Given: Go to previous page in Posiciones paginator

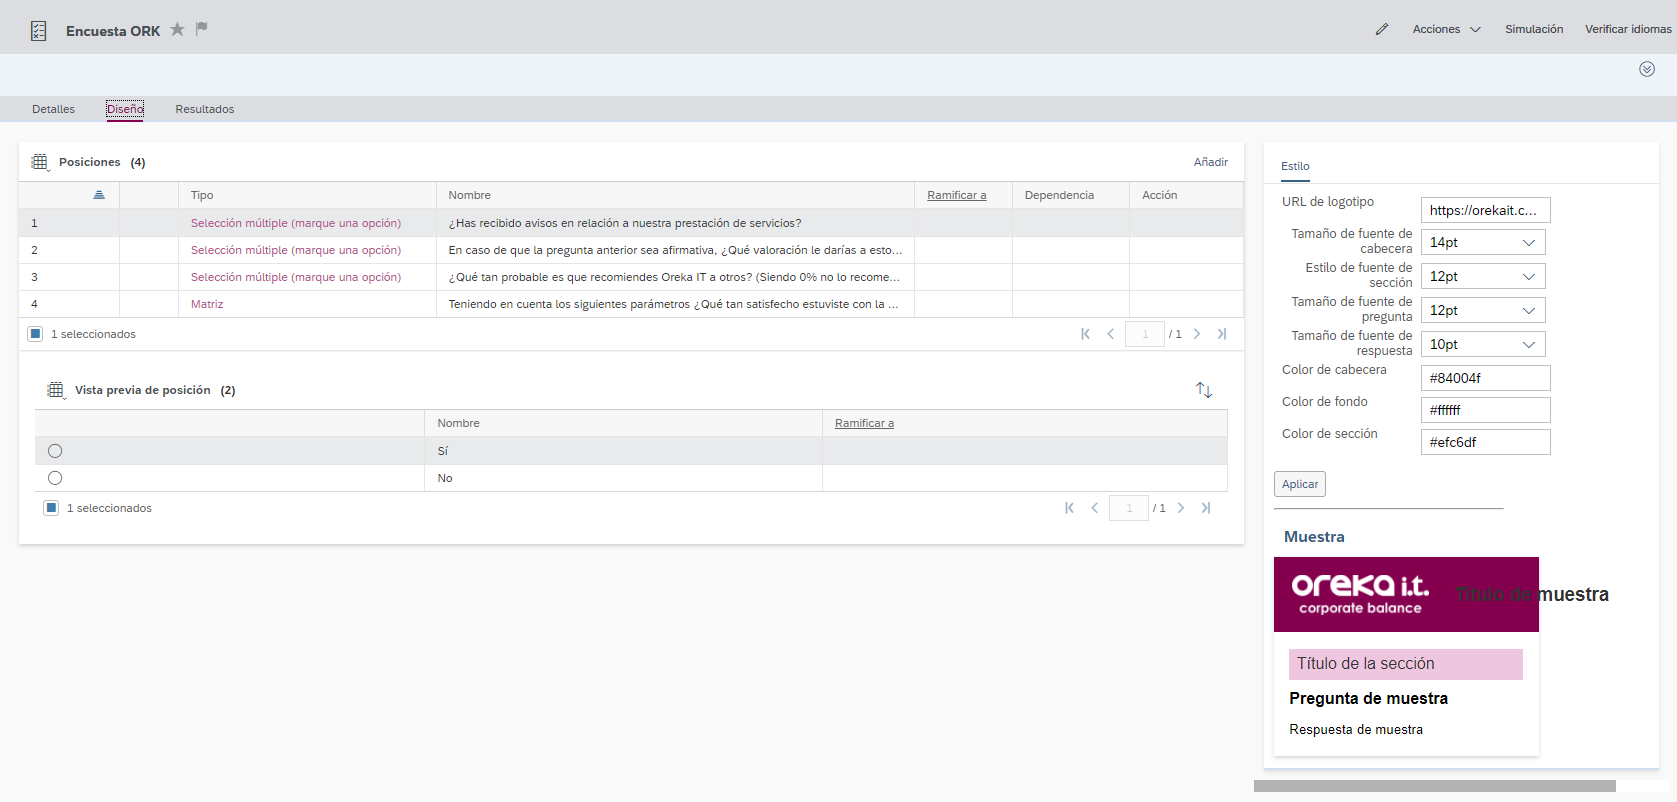Looking at the screenshot, I should coord(1110,334).
